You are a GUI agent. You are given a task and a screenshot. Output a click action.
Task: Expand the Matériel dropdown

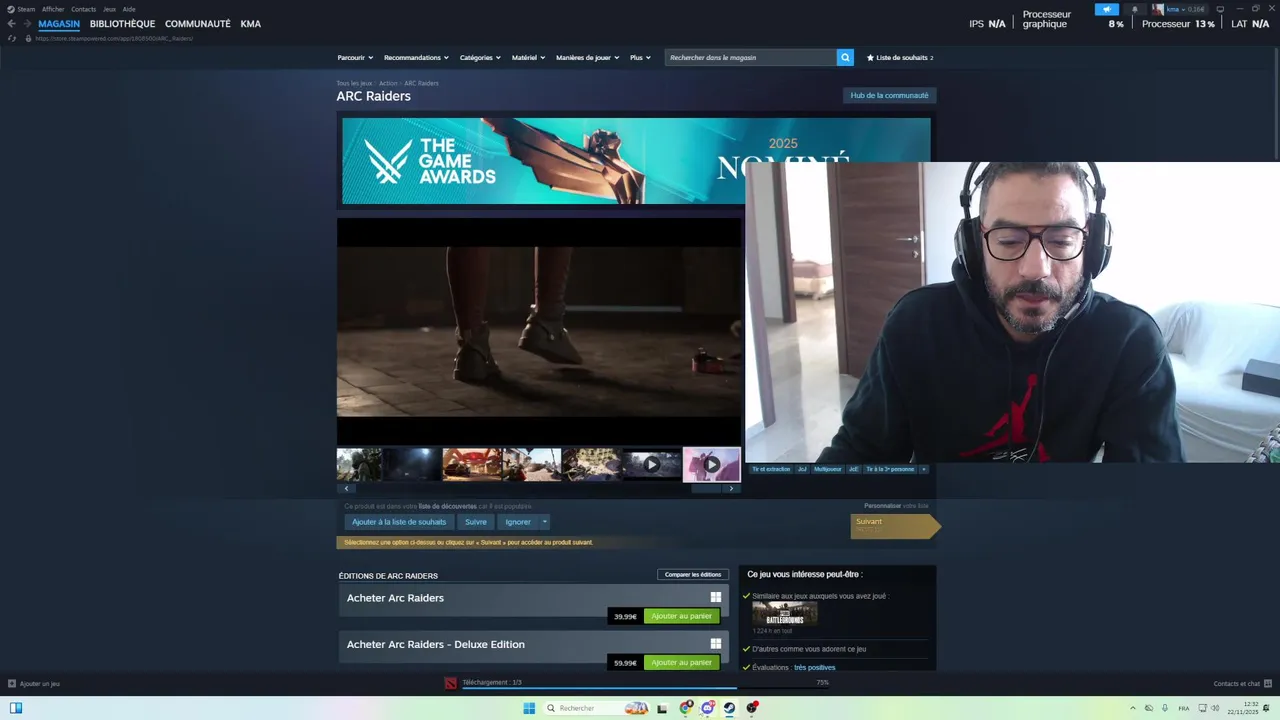click(x=528, y=58)
